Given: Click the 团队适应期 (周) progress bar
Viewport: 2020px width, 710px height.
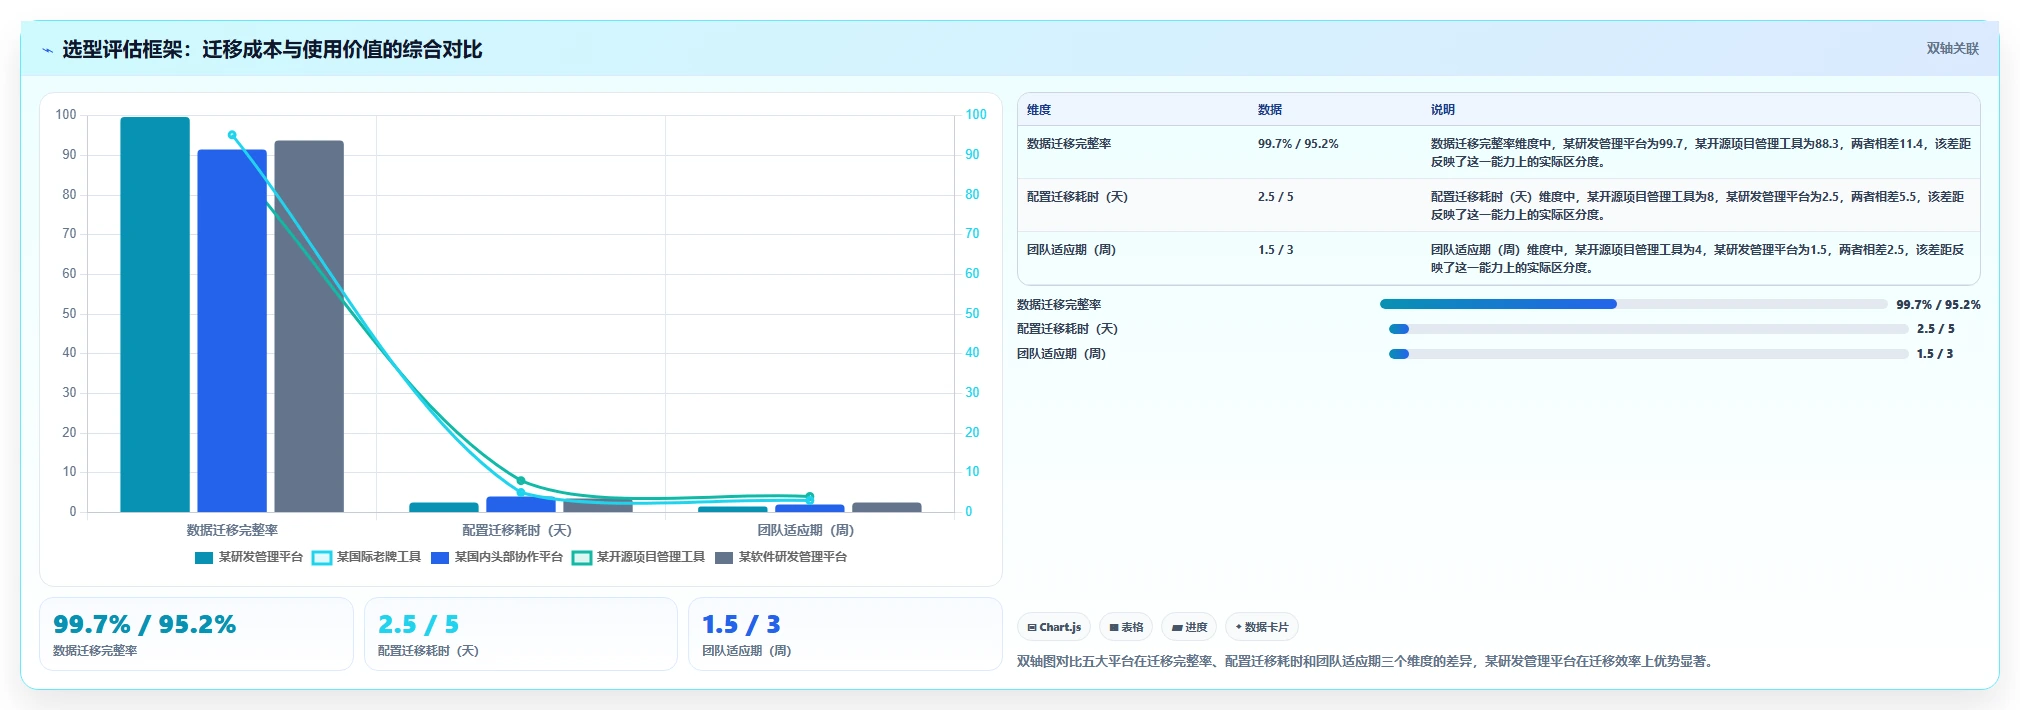Looking at the screenshot, I should tap(1648, 354).
